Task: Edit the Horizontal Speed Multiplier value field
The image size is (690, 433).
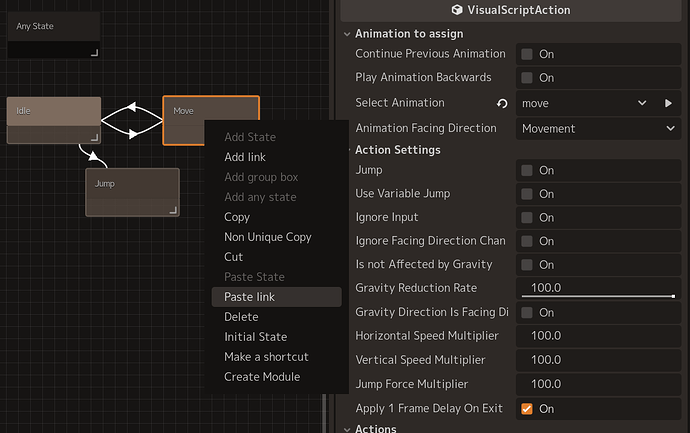Action: pos(598,336)
